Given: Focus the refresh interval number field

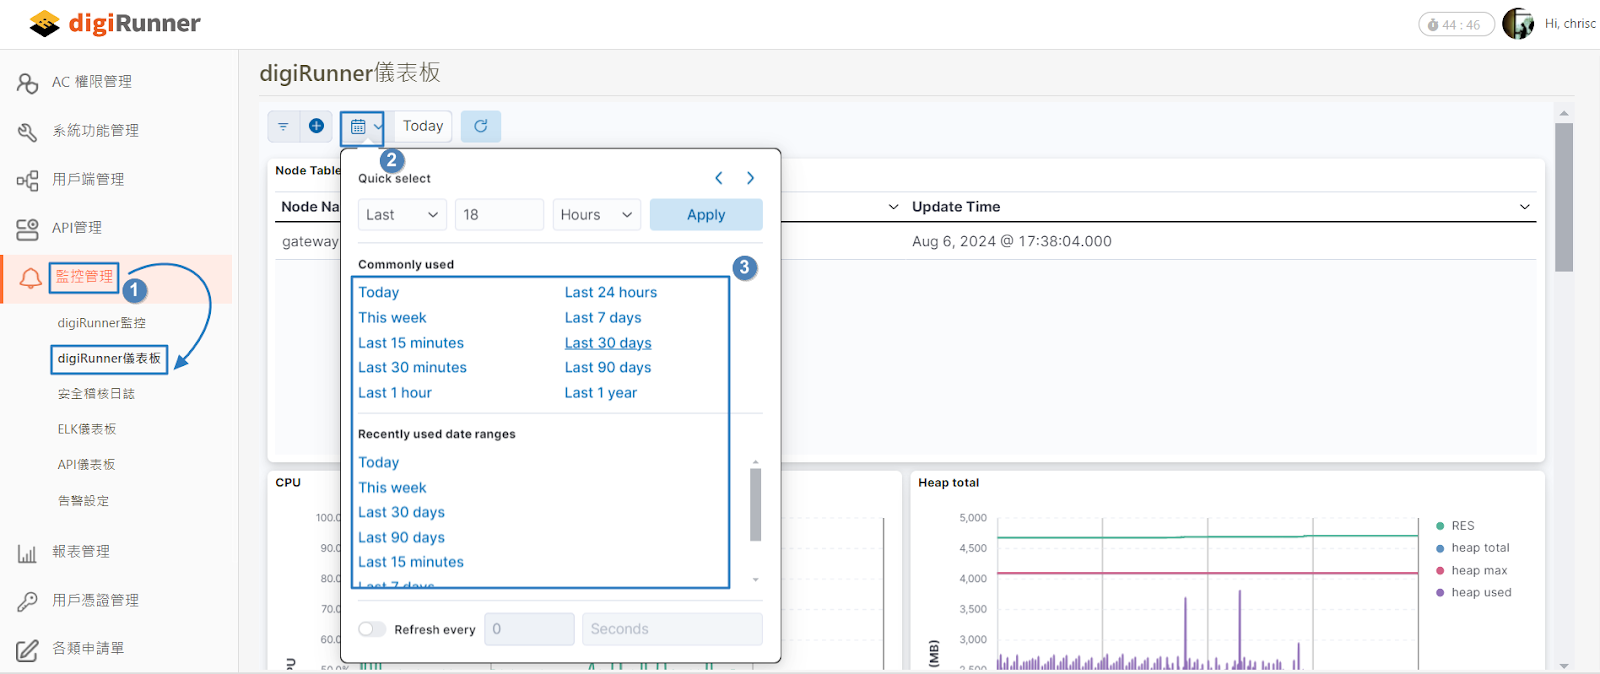Looking at the screenshot, I should pos(529,629).
